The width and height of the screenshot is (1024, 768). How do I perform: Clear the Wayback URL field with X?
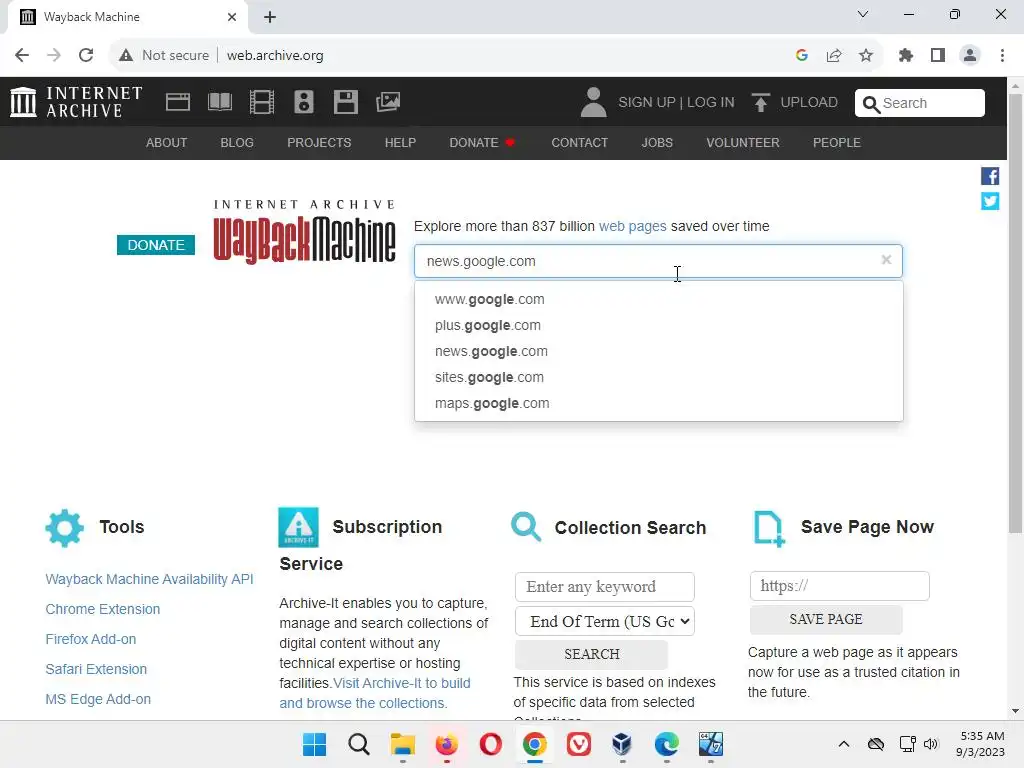point(886,260)
